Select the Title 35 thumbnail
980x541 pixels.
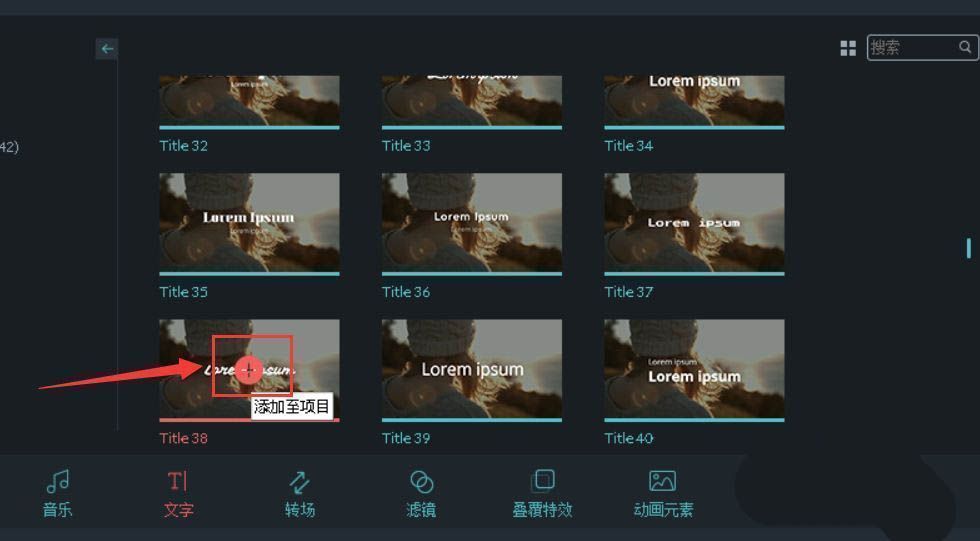pos(249,222)
